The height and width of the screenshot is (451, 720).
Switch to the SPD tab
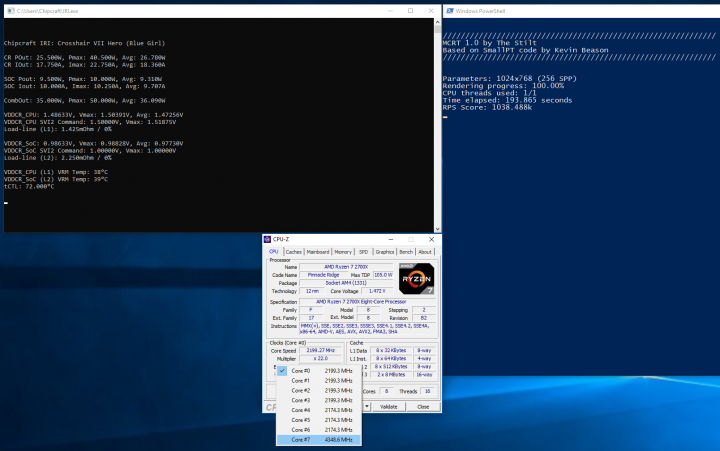(364, 252)
